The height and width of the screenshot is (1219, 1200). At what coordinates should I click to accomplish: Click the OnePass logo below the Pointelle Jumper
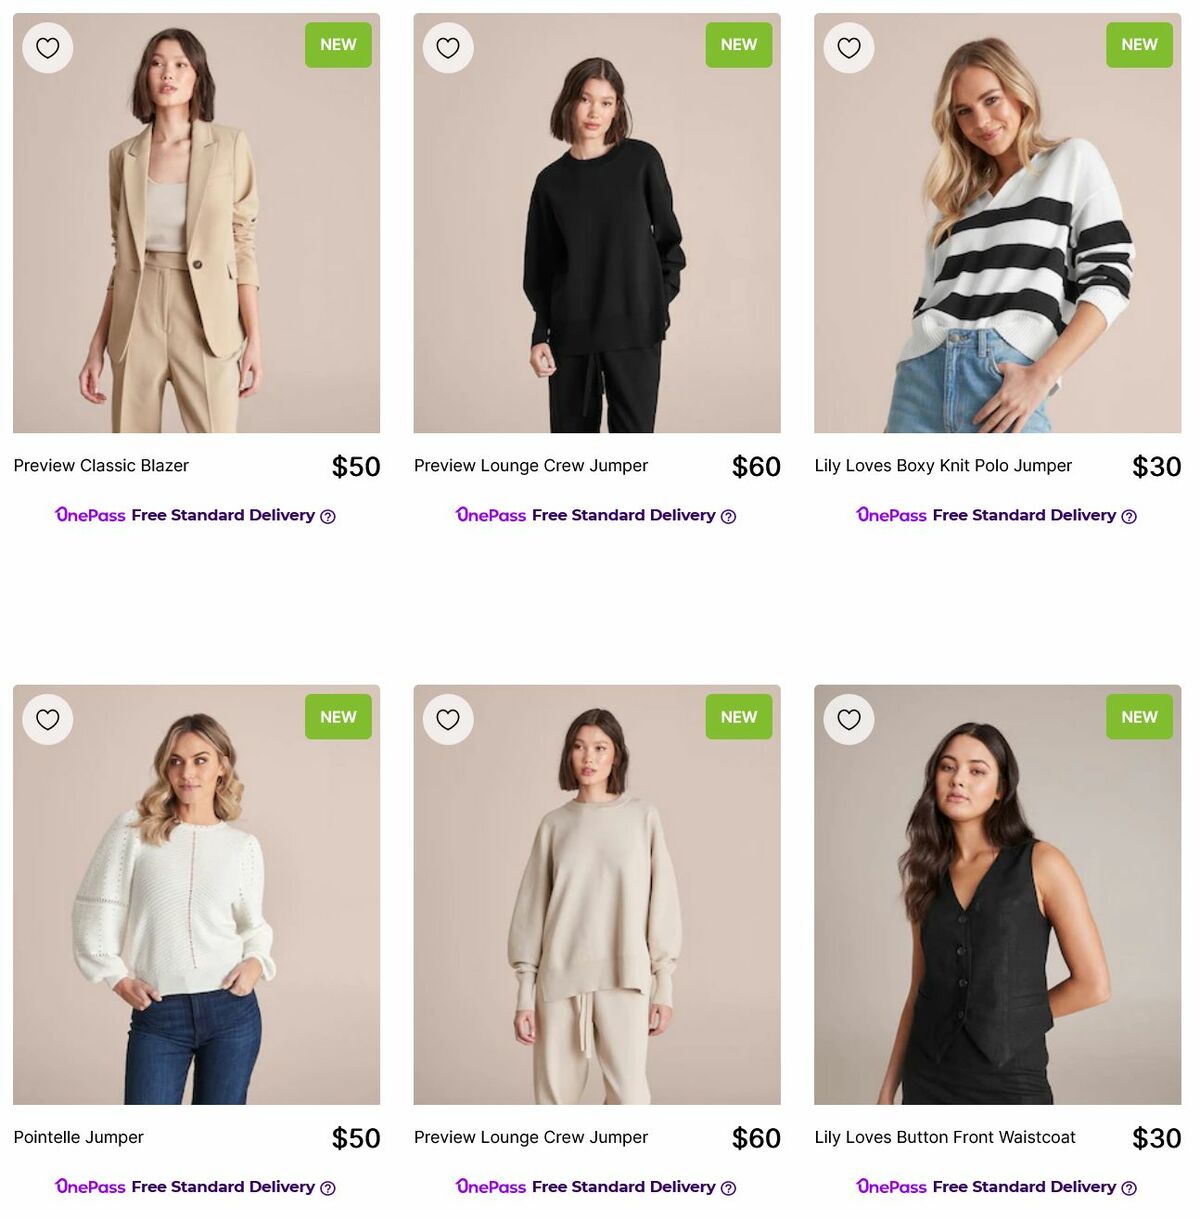coord(88,1187)
